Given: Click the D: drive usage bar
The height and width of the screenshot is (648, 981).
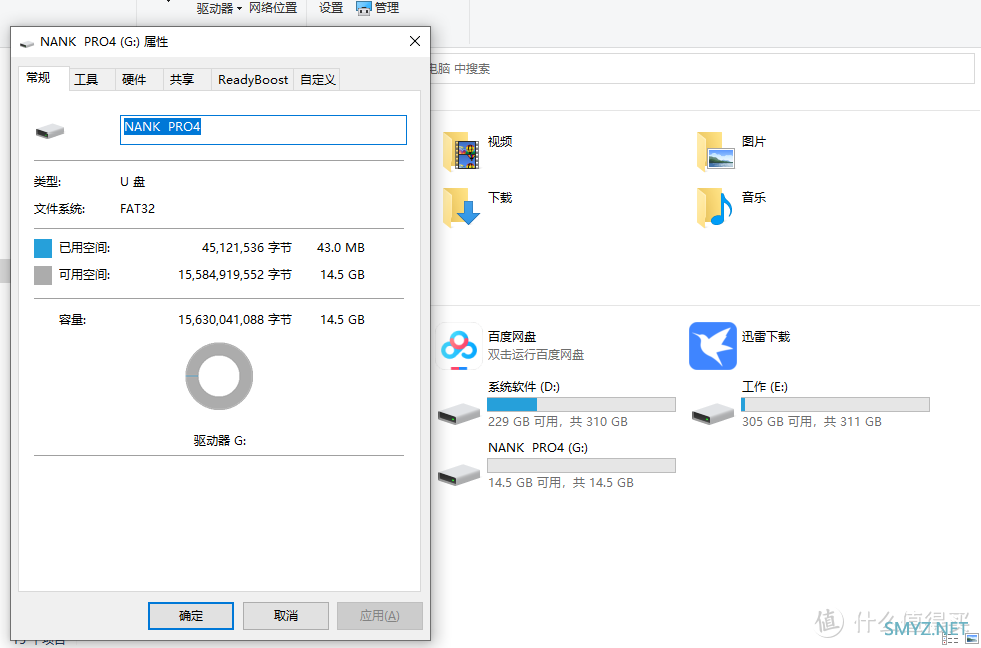Looking at the screenshot, I should [581, 404].
